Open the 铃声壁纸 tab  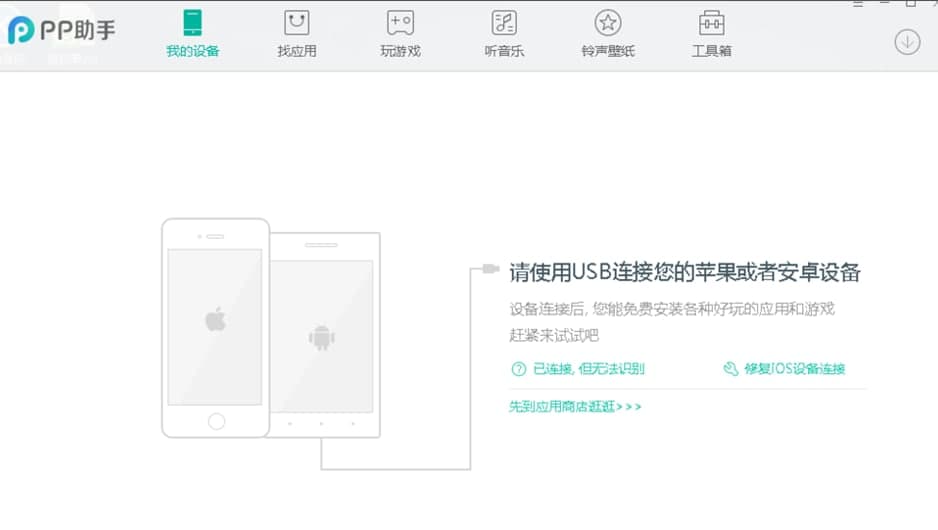(x=608, y=34)
